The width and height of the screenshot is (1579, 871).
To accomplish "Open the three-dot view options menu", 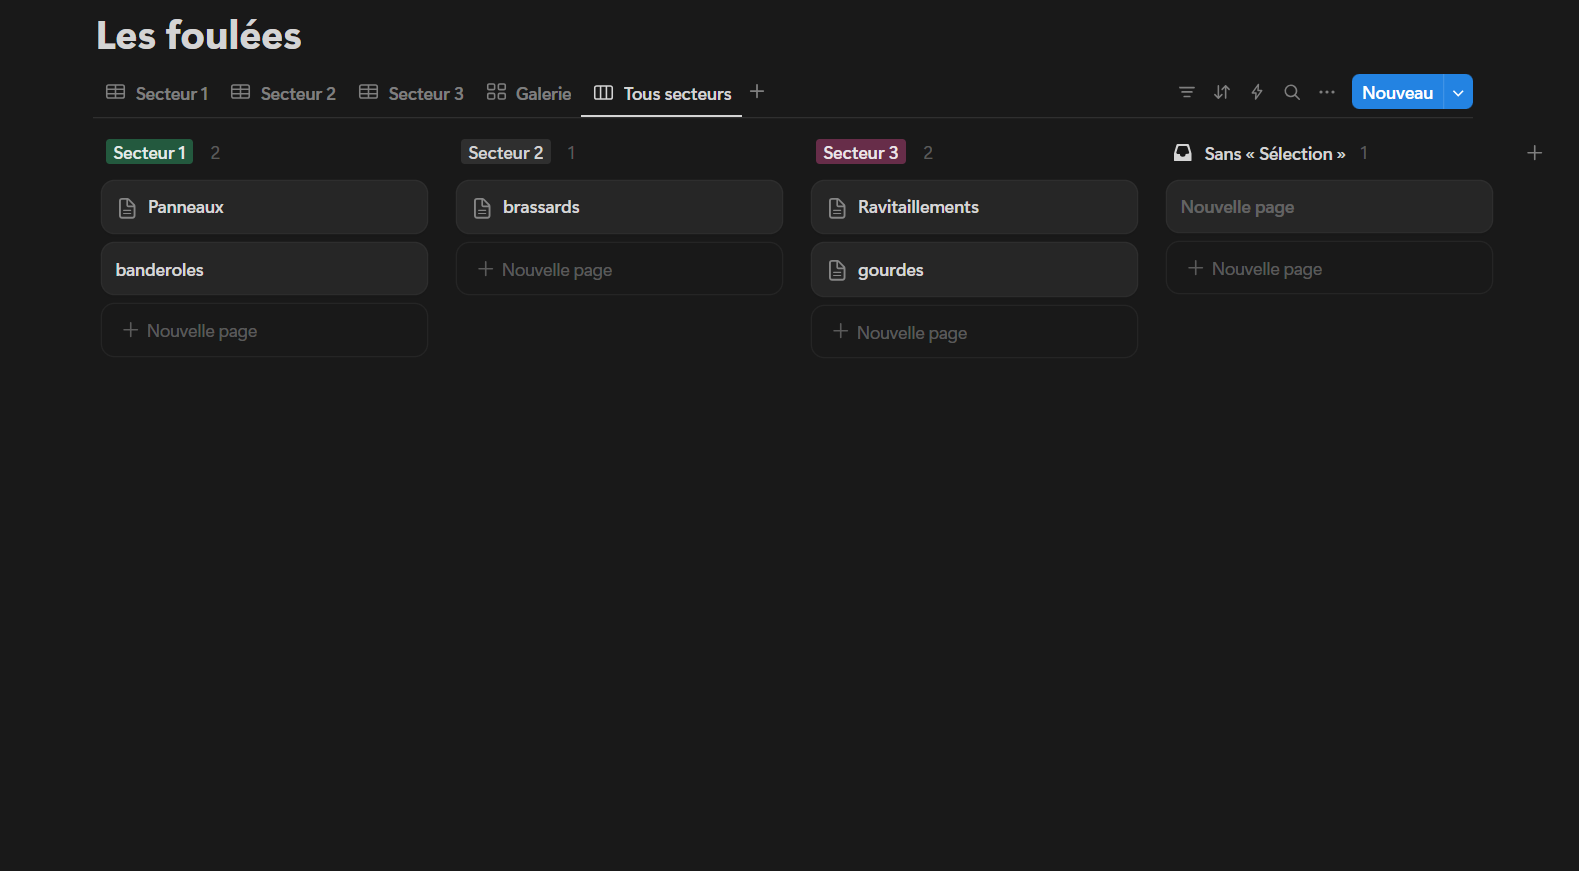I will (x=1327, y=92).
